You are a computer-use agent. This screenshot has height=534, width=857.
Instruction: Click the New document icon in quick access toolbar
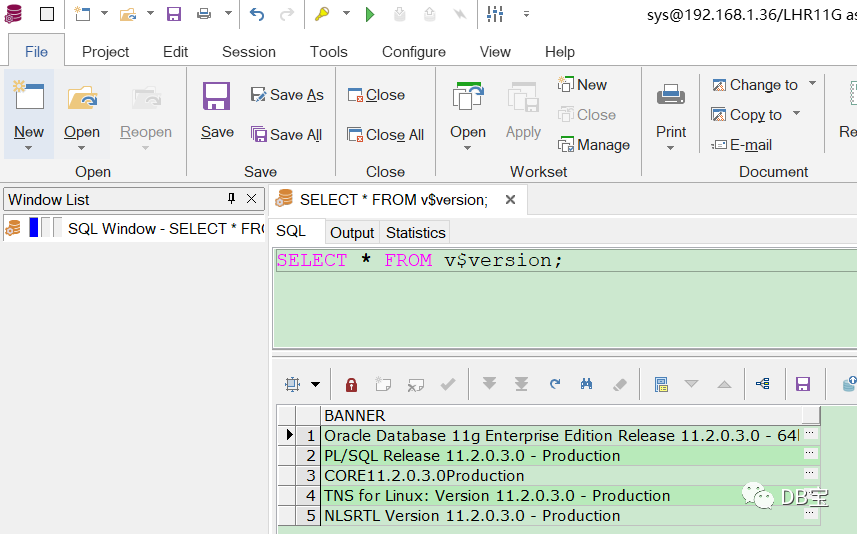(83, 14)
